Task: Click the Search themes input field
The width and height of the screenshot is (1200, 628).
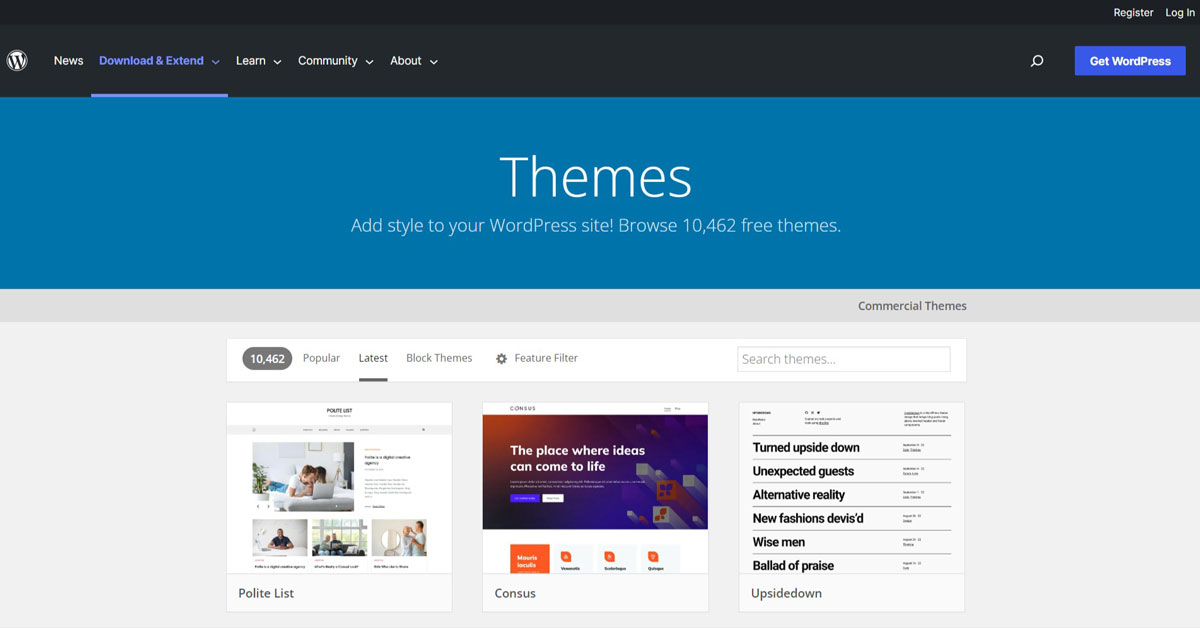Action: click(x=844, y=359)
